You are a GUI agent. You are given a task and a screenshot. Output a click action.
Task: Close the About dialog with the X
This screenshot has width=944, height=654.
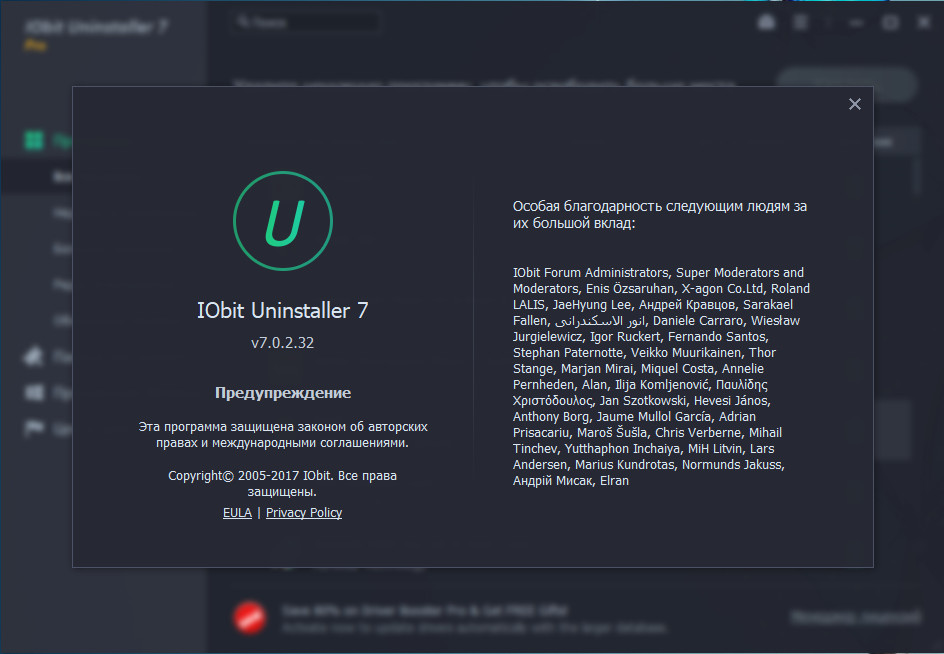(854, 104)
